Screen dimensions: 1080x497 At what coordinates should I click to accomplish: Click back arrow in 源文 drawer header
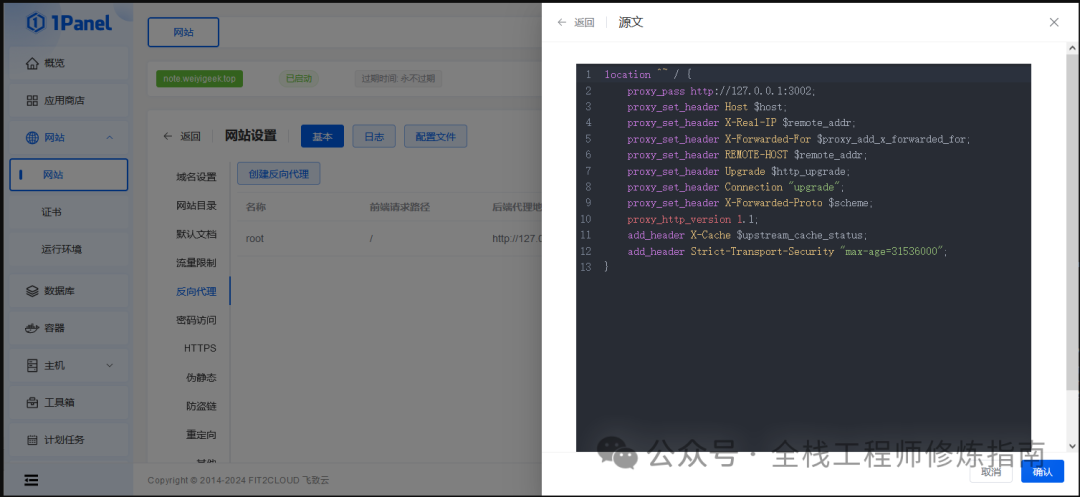point(561,22)
